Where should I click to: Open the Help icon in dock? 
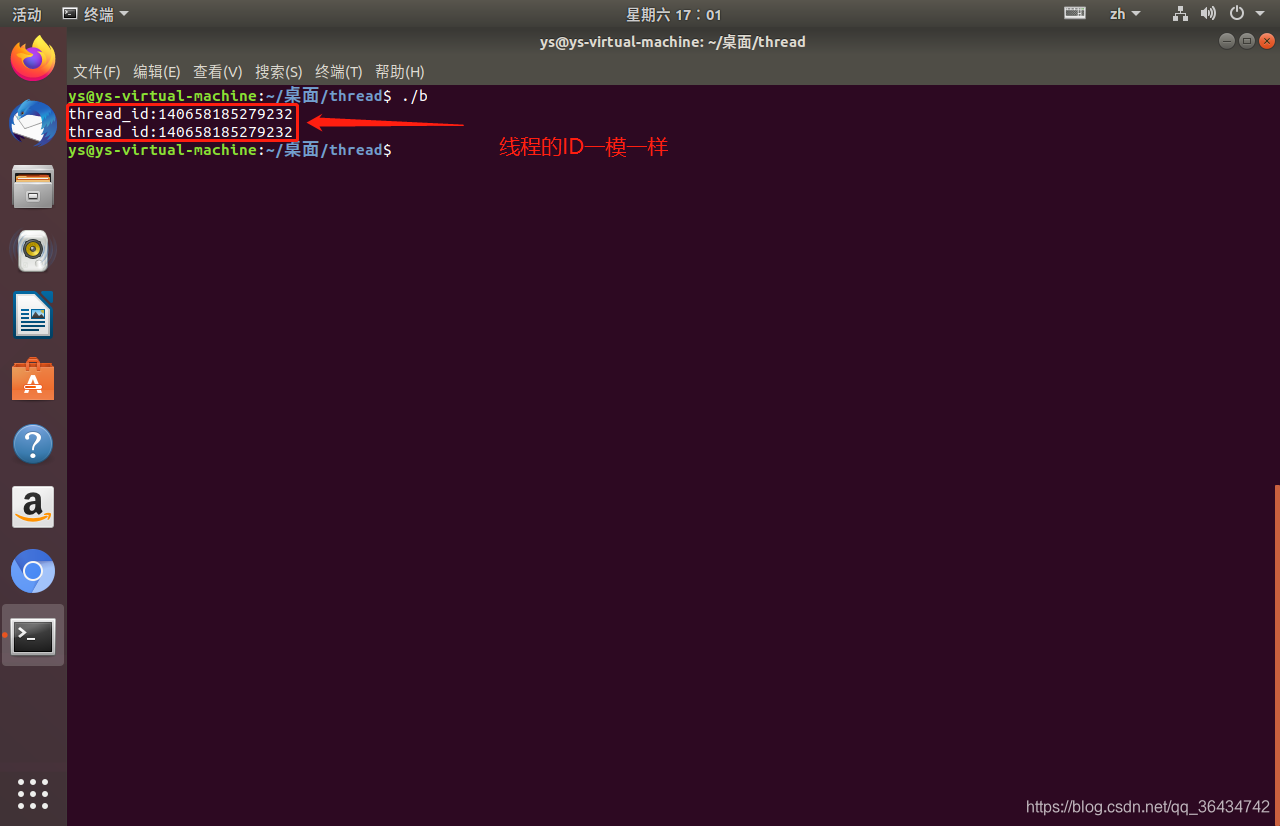pos(33,444)
